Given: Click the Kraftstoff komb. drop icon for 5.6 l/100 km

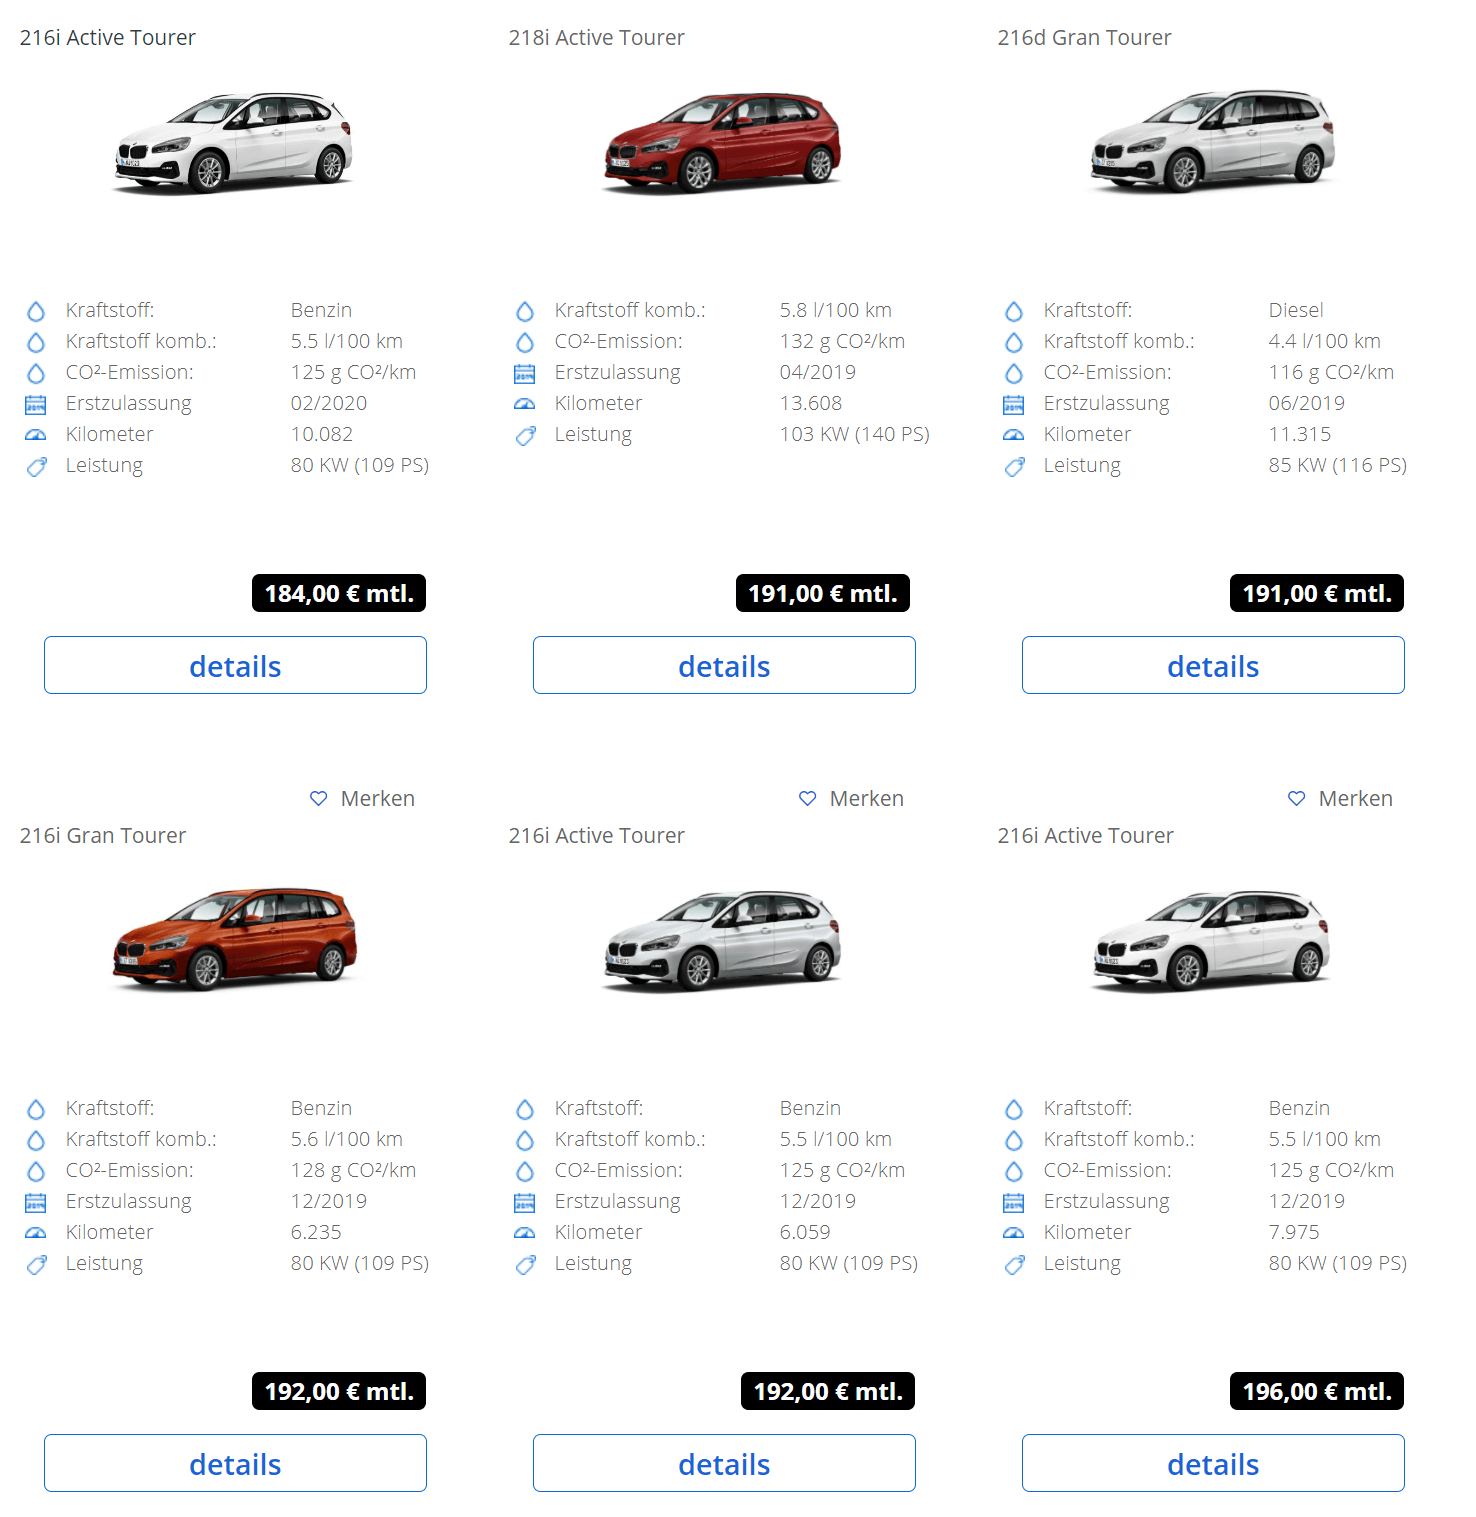Looking at the screenshot, I should [x=36, y=1140].
